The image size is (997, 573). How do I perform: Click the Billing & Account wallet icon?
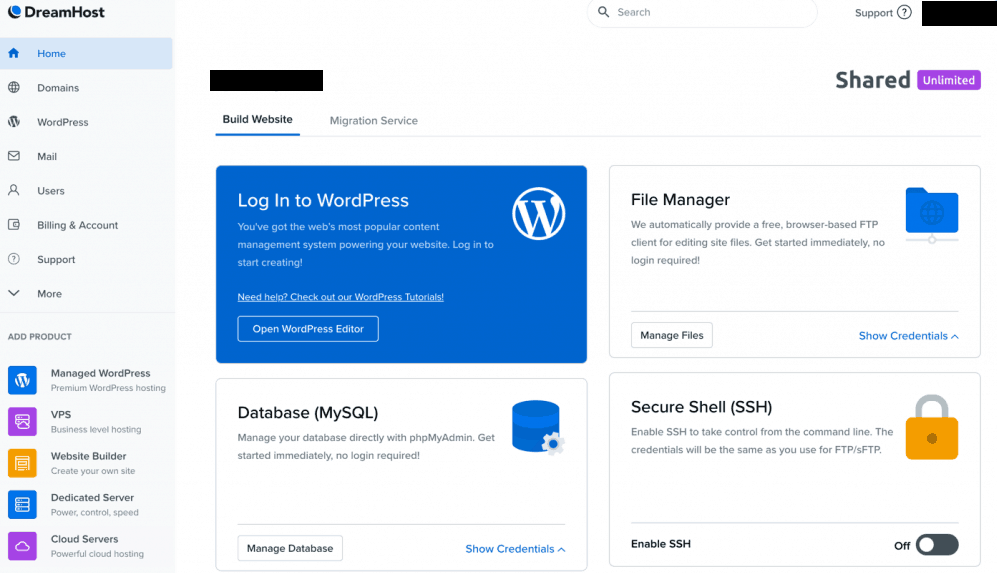pos(13,224)
